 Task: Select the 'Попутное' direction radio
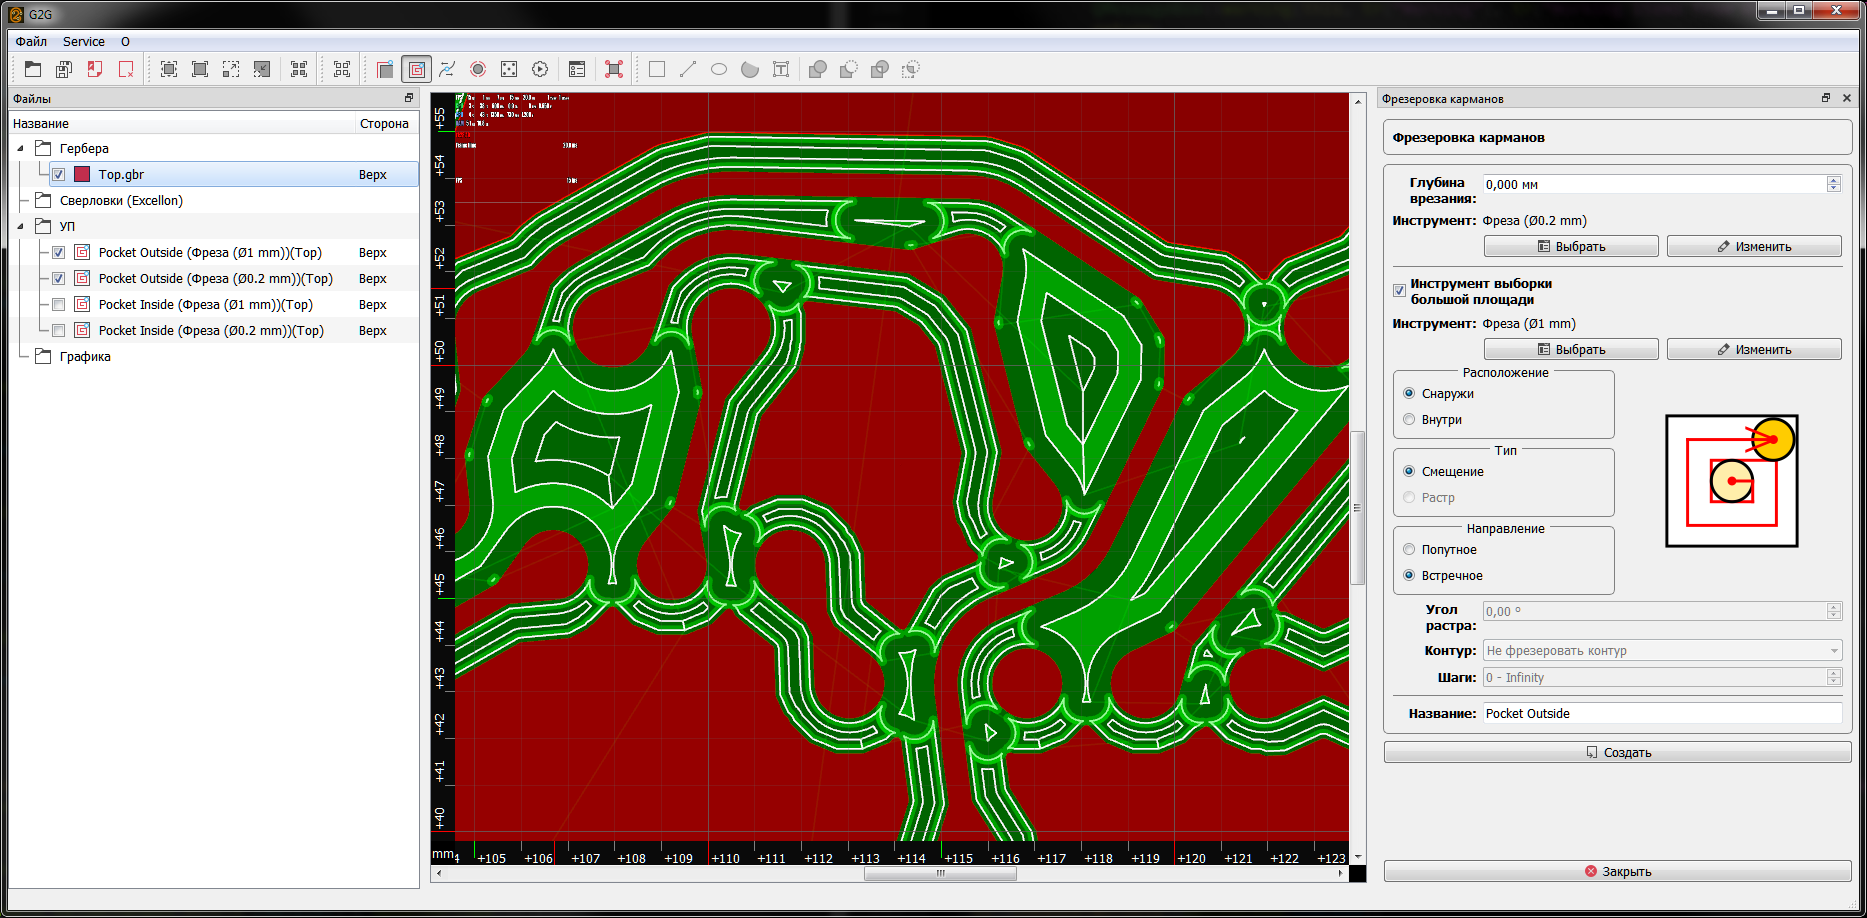[x=1409, y=550]
